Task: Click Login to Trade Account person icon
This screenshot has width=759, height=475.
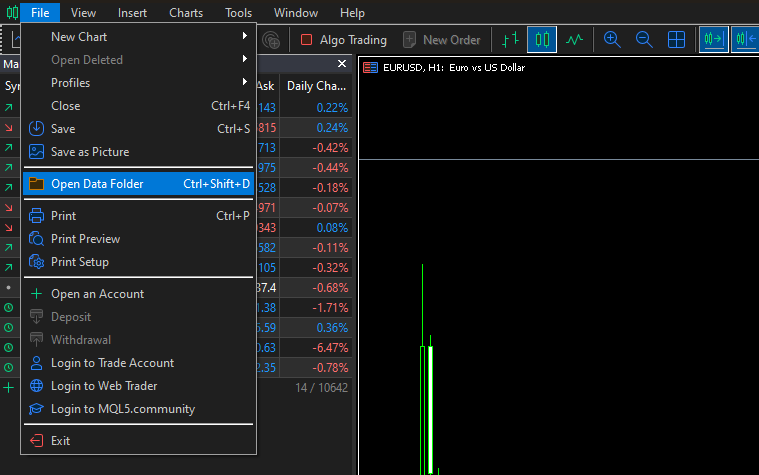Action: pyautogui.click(x=36, y=363)
